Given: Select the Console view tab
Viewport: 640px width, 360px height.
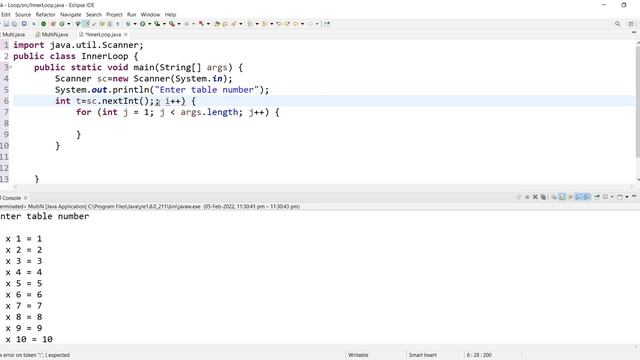Looking at the screenshot, I should (11, 198).
